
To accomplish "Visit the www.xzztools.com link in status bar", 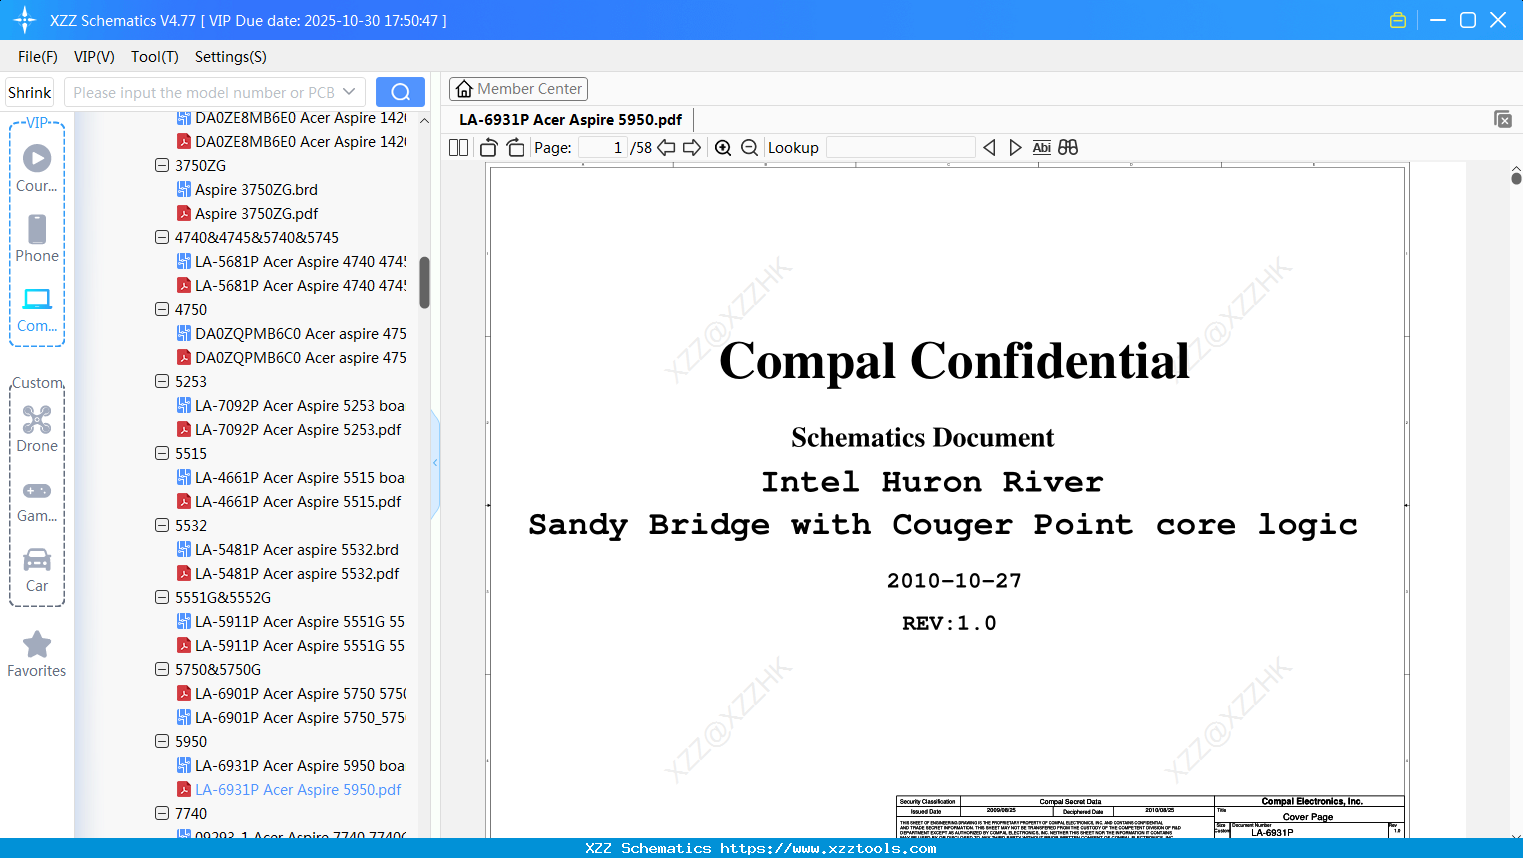I will (x=828, y=848).
